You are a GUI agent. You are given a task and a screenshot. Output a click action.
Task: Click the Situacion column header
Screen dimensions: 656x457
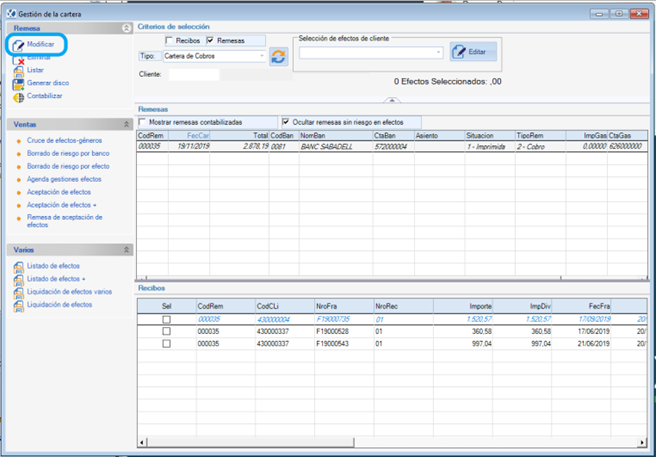[490, 136]
